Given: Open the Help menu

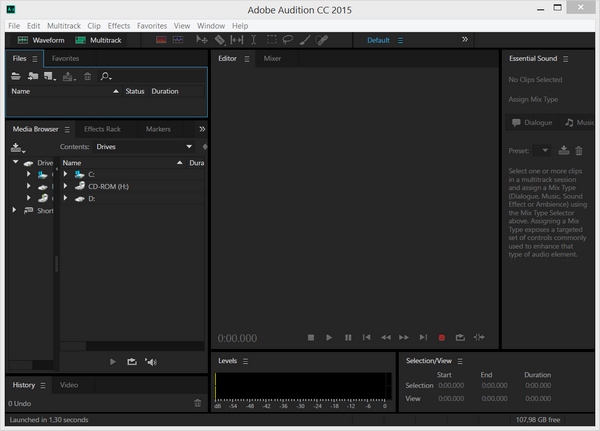Looking at the screenshot, I should (240, 26).
